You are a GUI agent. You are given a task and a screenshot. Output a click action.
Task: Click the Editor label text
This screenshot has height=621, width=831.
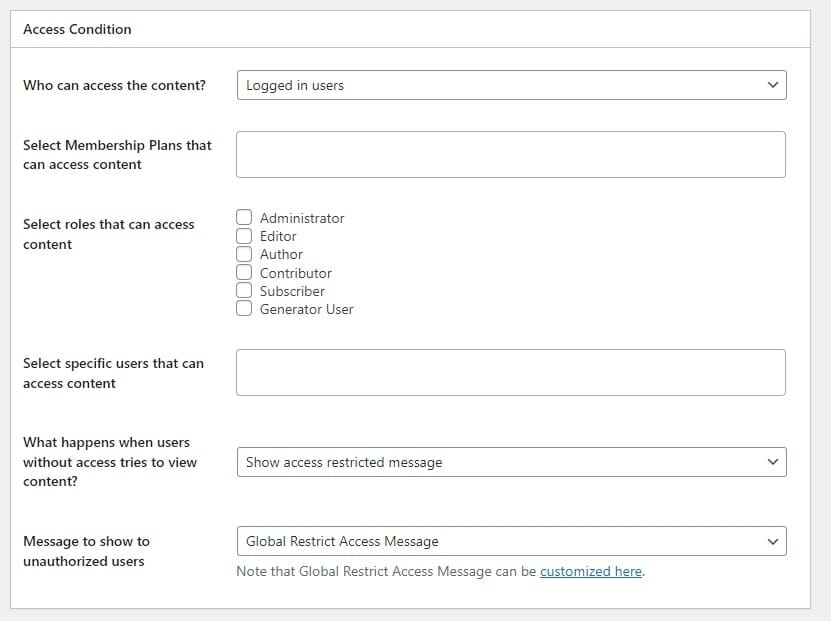(x=278, y=236)
